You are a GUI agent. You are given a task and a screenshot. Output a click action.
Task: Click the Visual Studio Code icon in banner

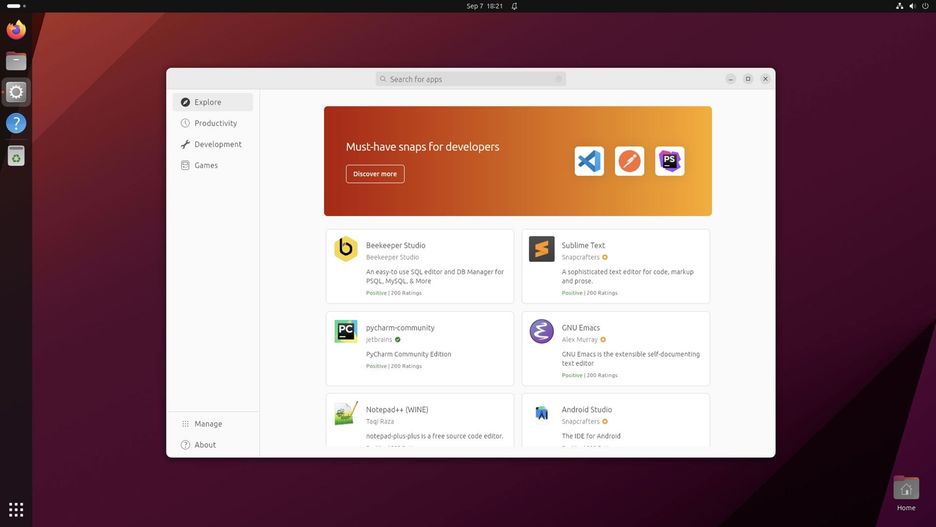(x=589, y=161)
